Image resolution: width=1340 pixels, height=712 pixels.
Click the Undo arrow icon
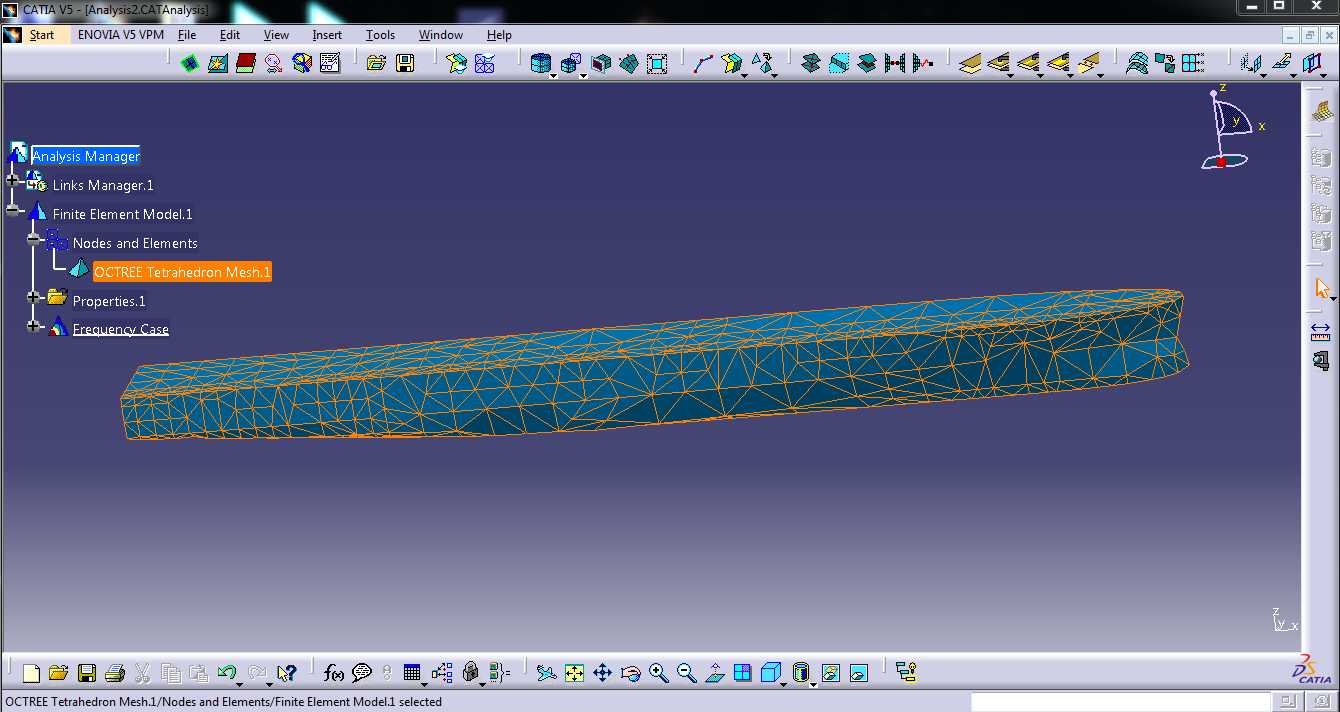227,673
